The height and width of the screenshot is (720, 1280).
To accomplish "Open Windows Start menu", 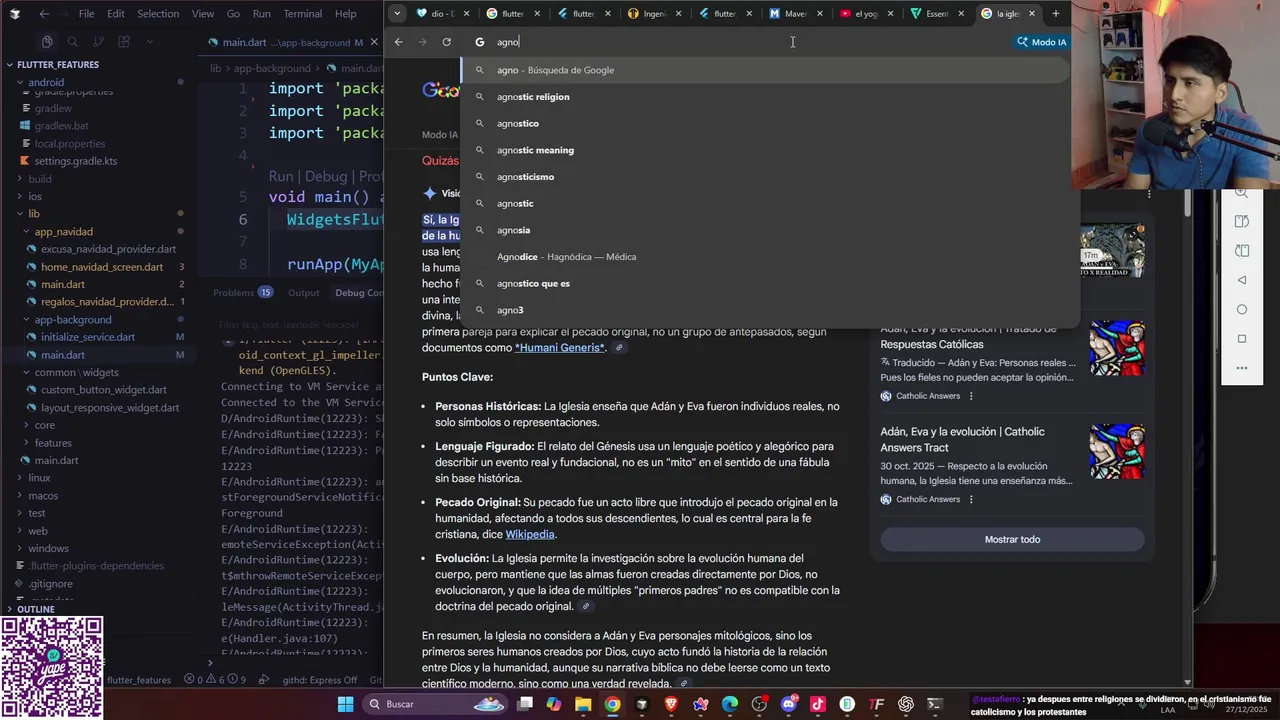I will tap(345, 704).
